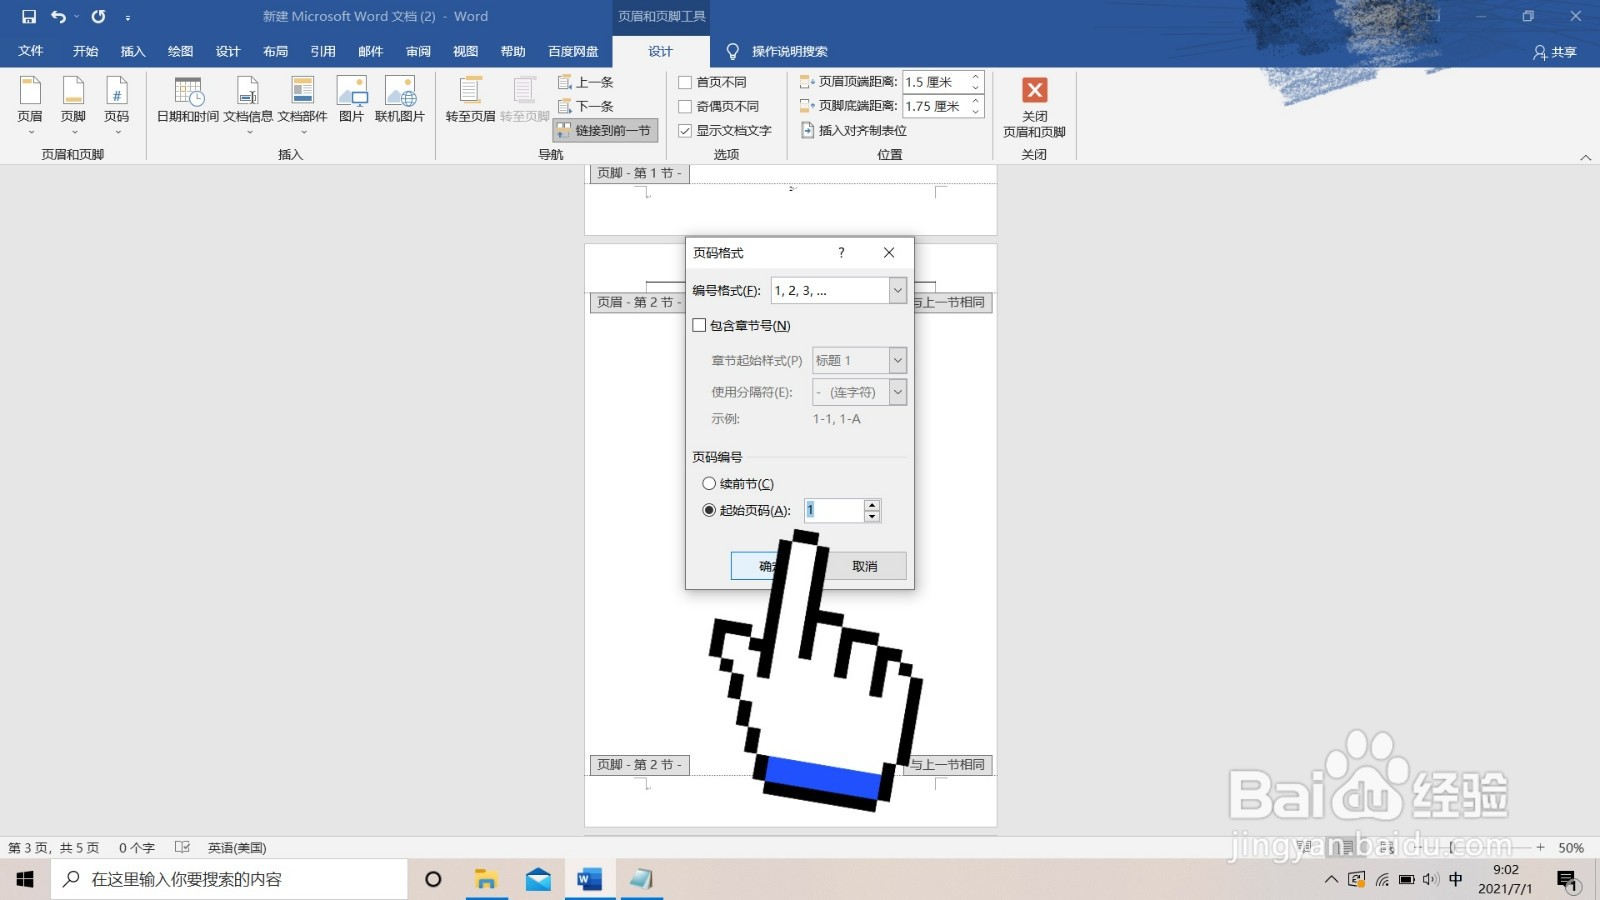Switch to 插入 tab

133,51
